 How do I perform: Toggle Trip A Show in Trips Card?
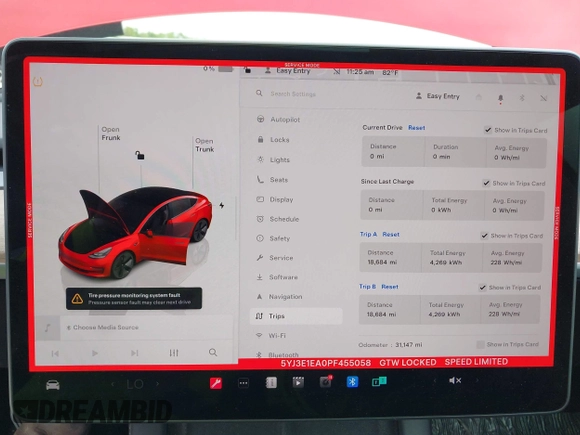[484, 236]
